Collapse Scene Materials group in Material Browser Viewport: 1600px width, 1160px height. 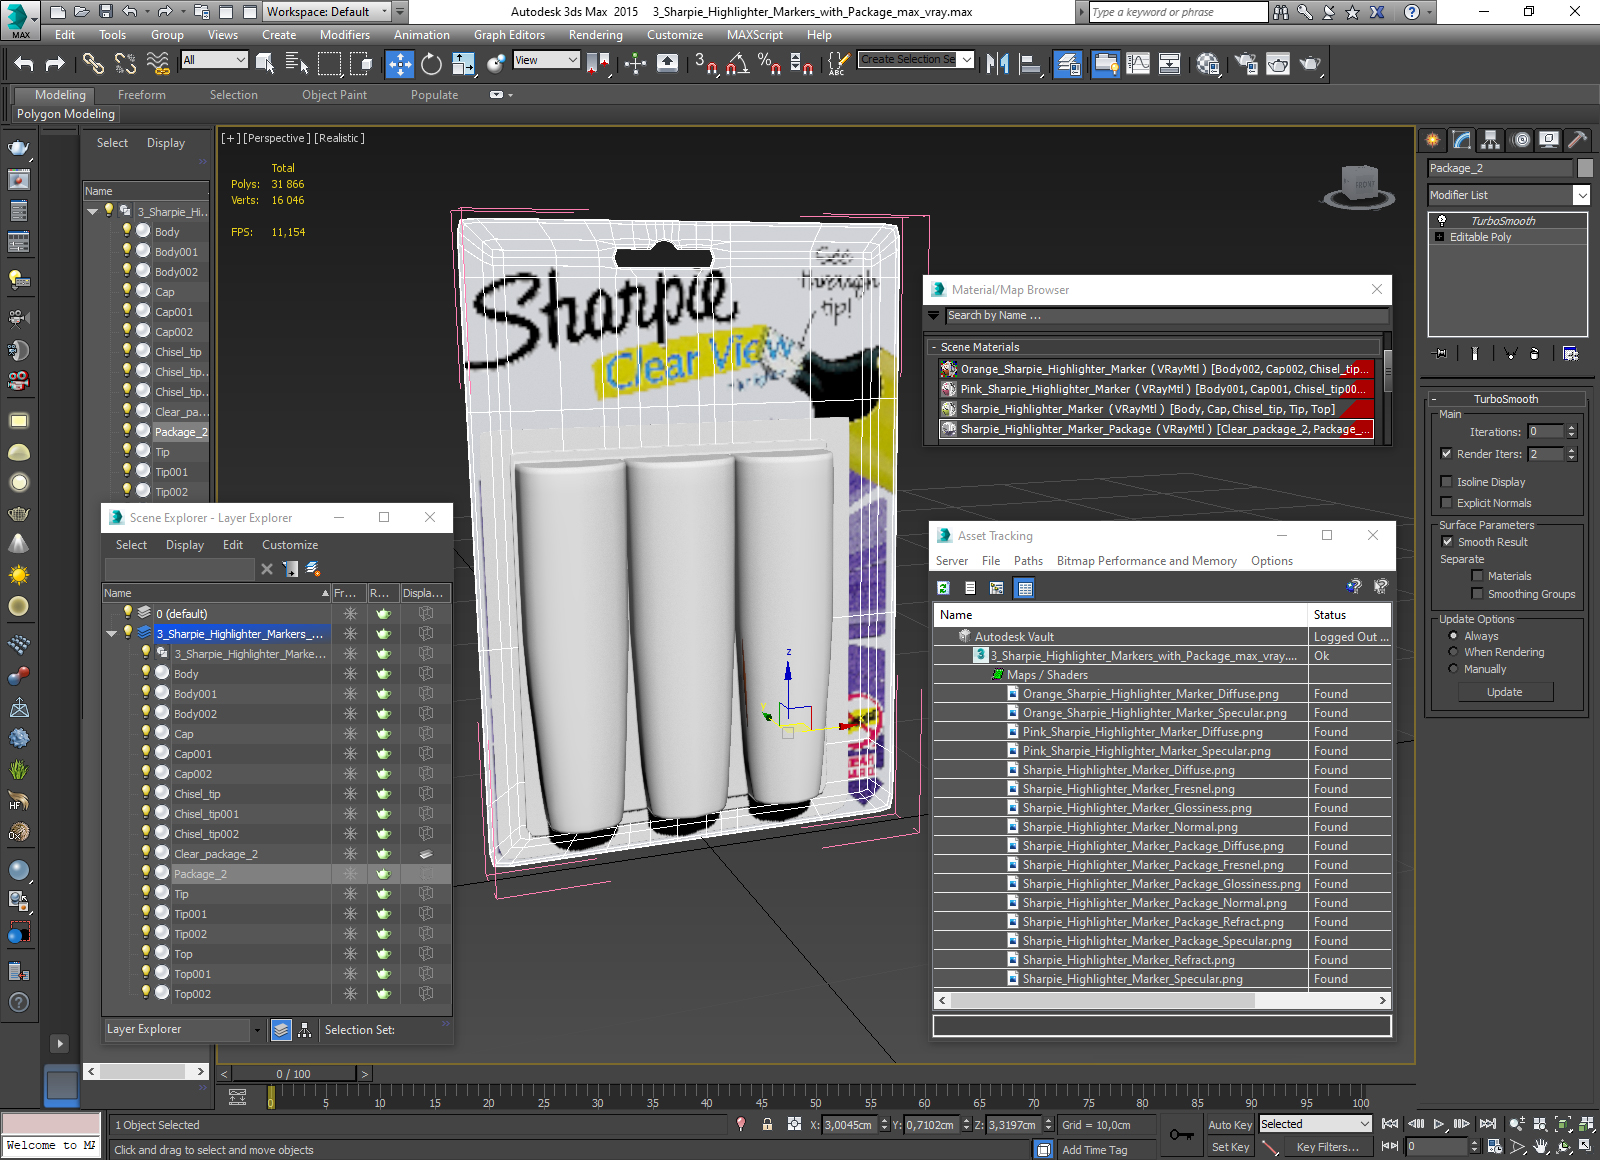934,347
